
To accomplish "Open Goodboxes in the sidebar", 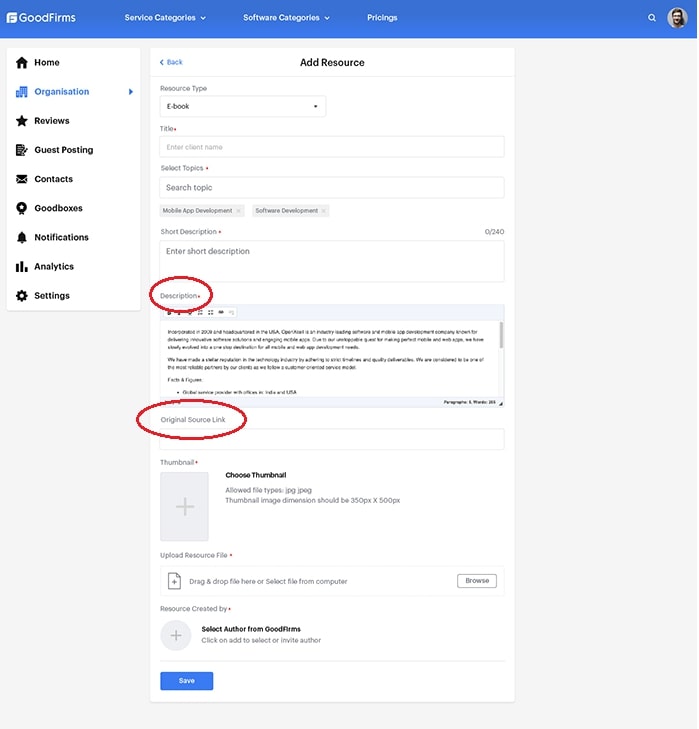I will (58, 208).
